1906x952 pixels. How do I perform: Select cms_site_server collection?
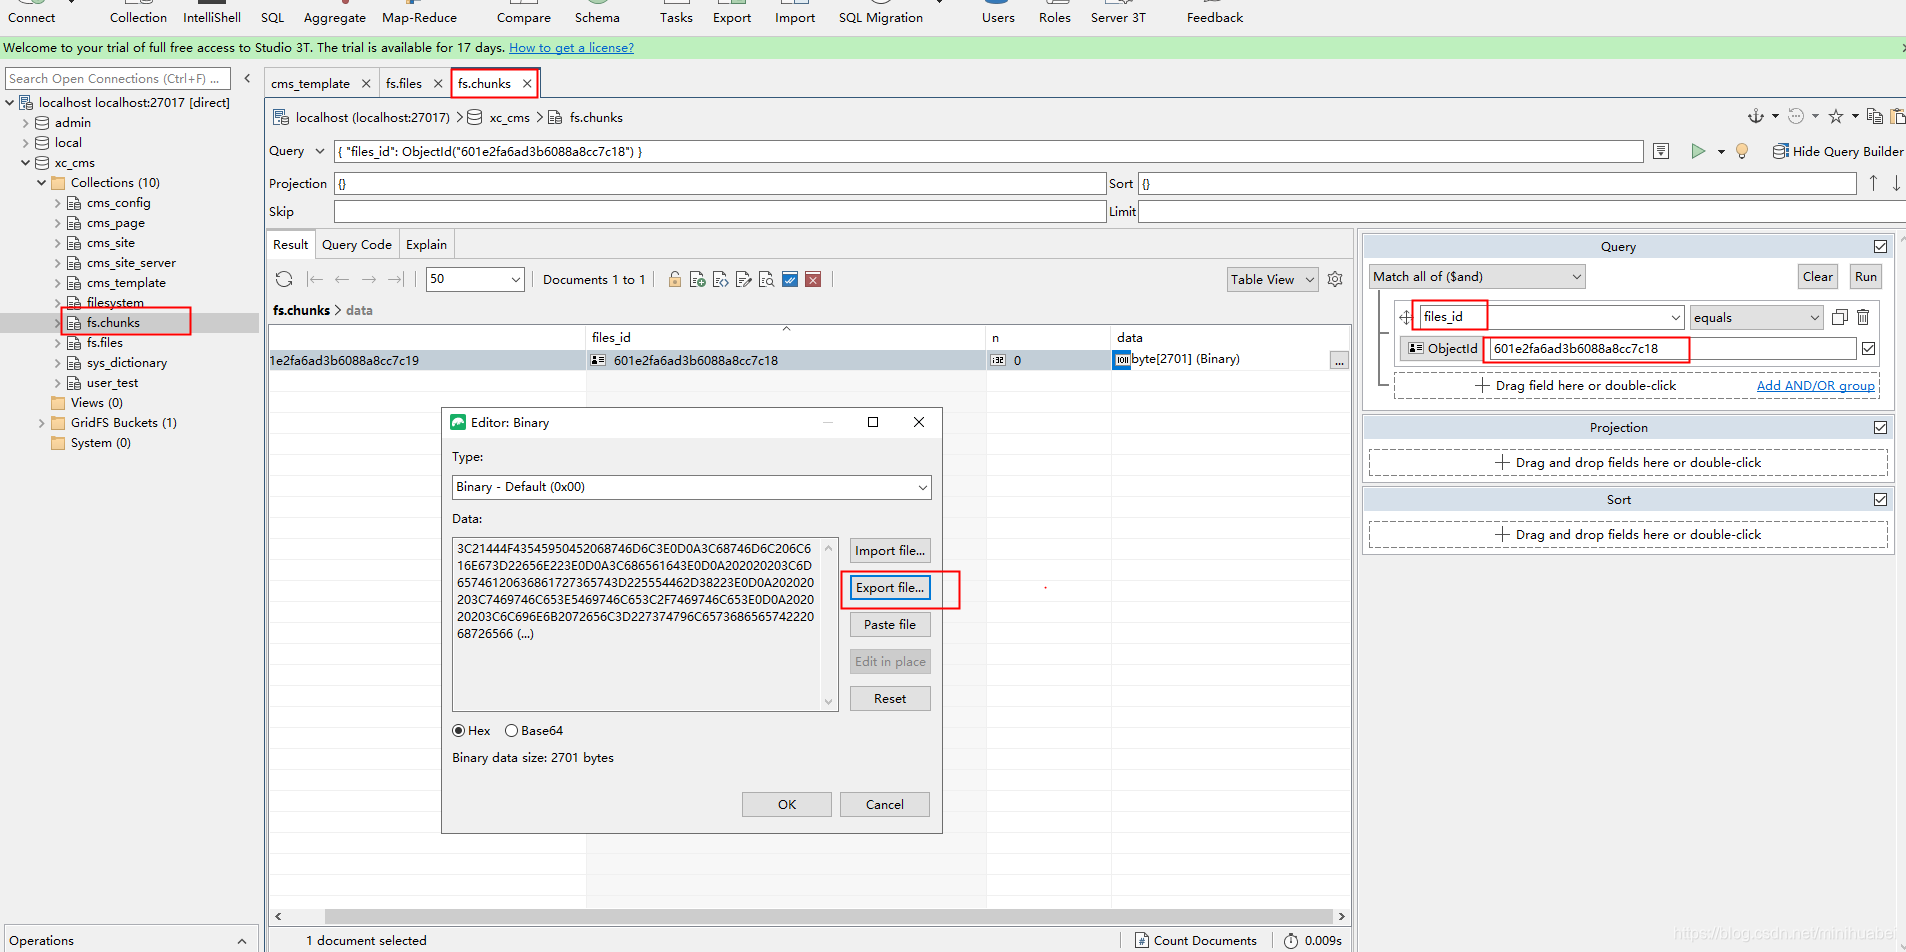point(131,263)
